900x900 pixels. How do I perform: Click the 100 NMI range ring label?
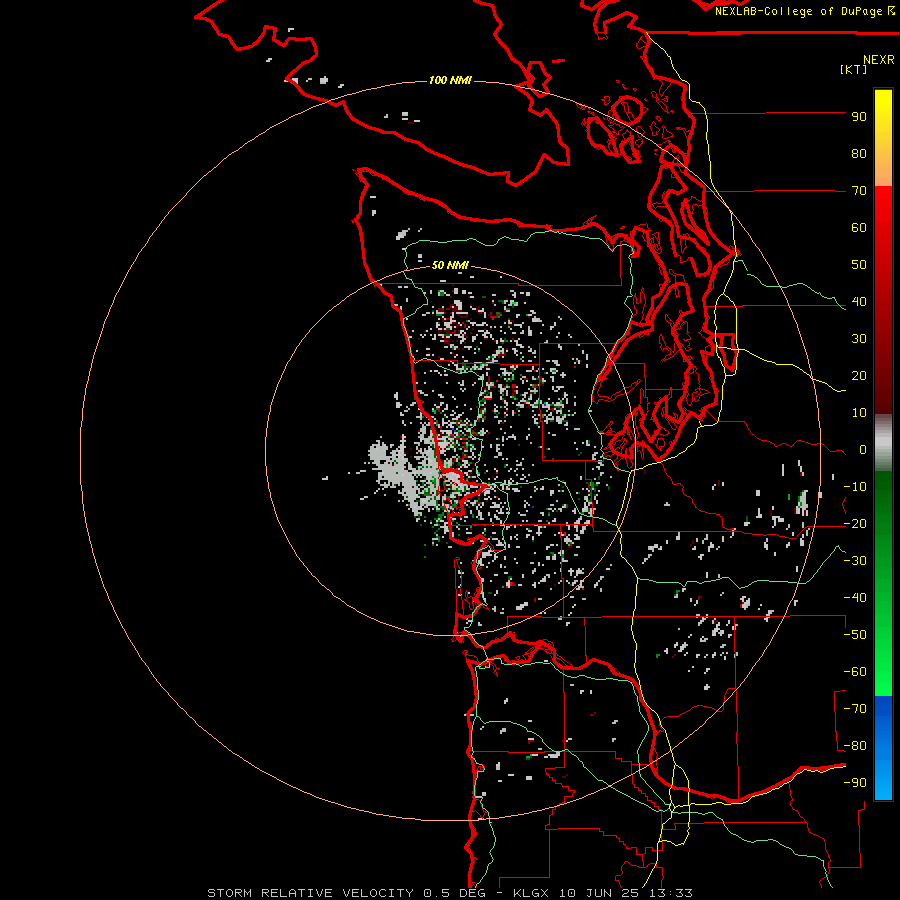[x=450, y=80]
